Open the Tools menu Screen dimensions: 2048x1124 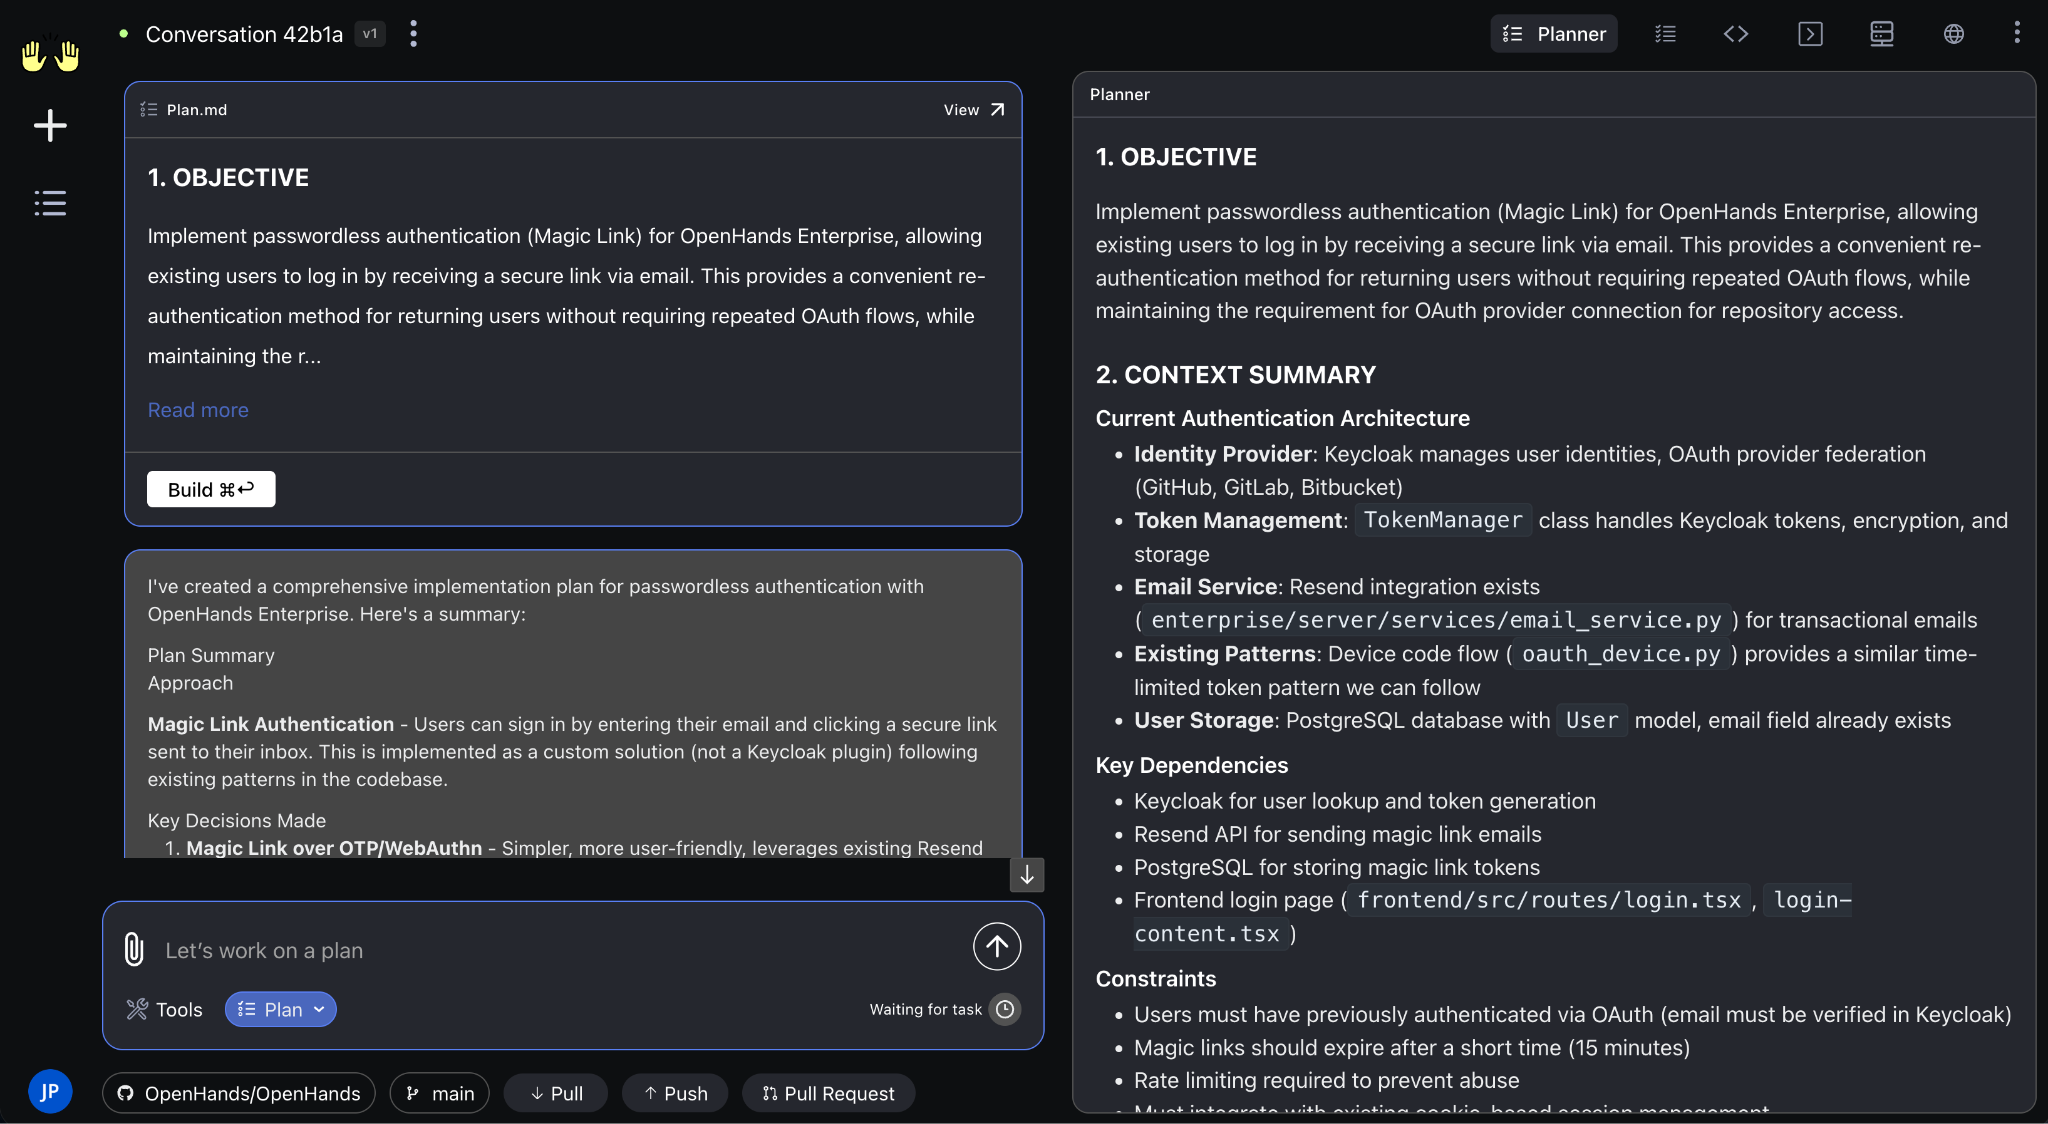[165, 1009]
